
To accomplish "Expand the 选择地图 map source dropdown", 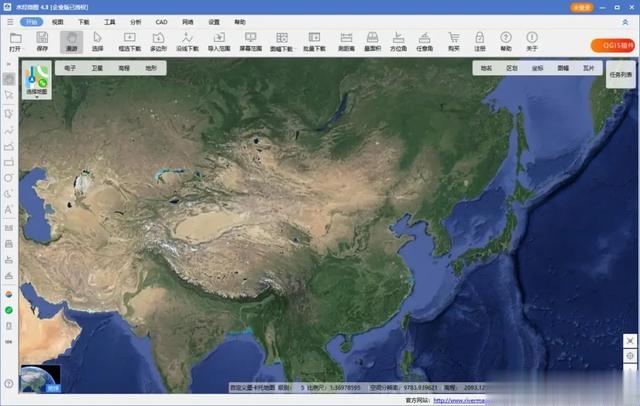I will [37, 80].
